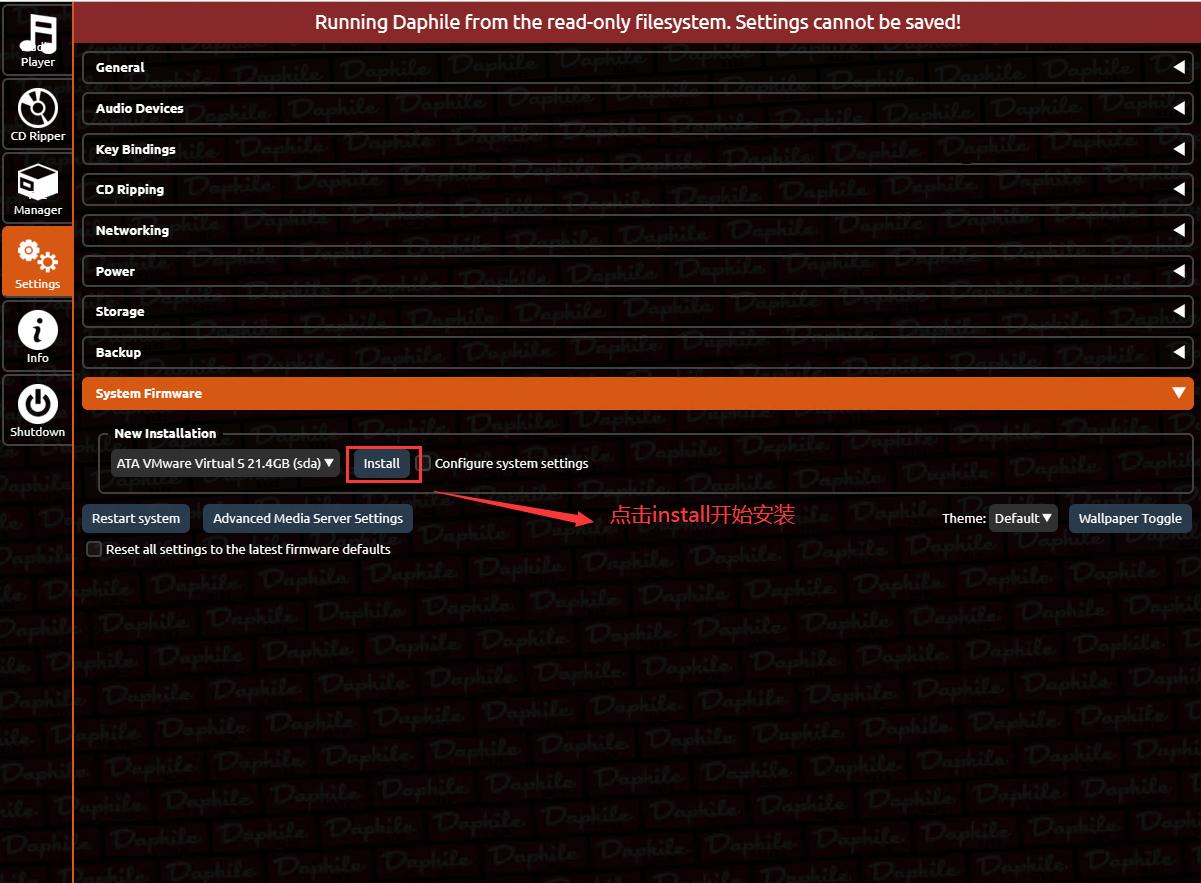
Task: Expand the Audio Devices section
Action: coord(637,108)
